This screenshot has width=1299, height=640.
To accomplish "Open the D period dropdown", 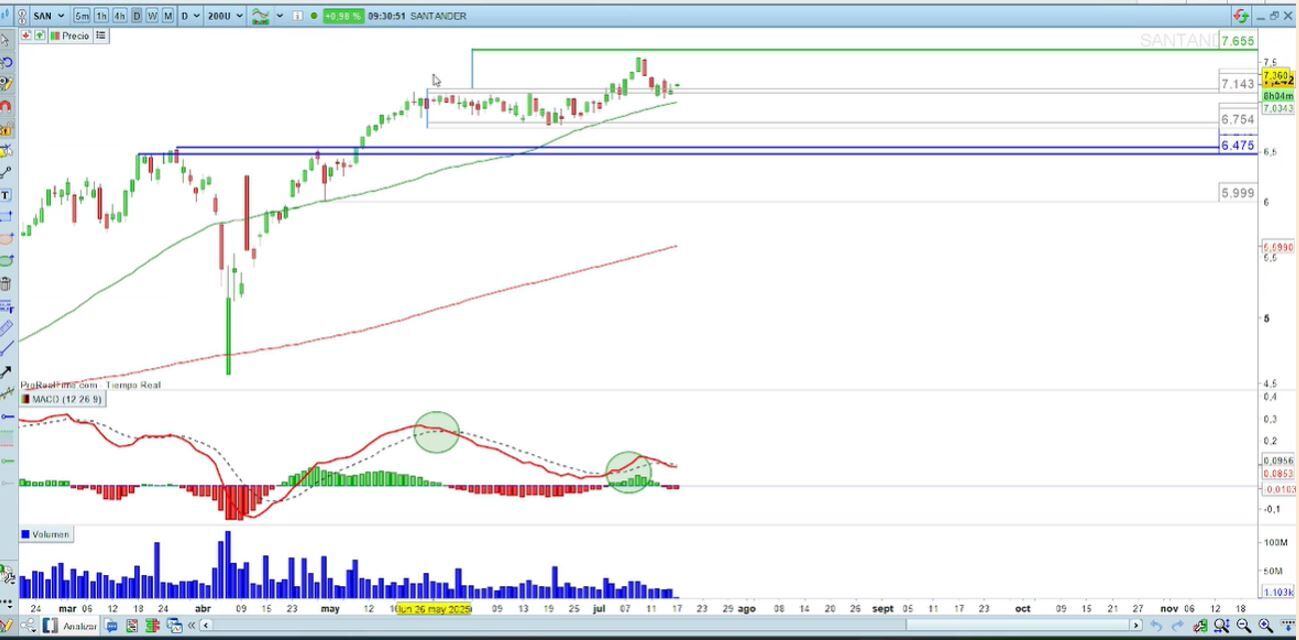I will tap(190, 16).
